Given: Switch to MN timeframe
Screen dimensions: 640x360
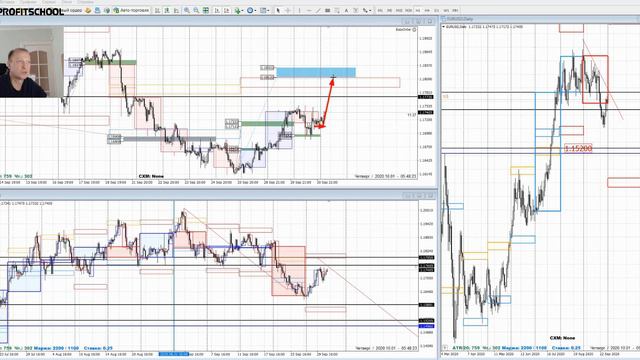Looking at the screenshot, I should coord(455,10).
